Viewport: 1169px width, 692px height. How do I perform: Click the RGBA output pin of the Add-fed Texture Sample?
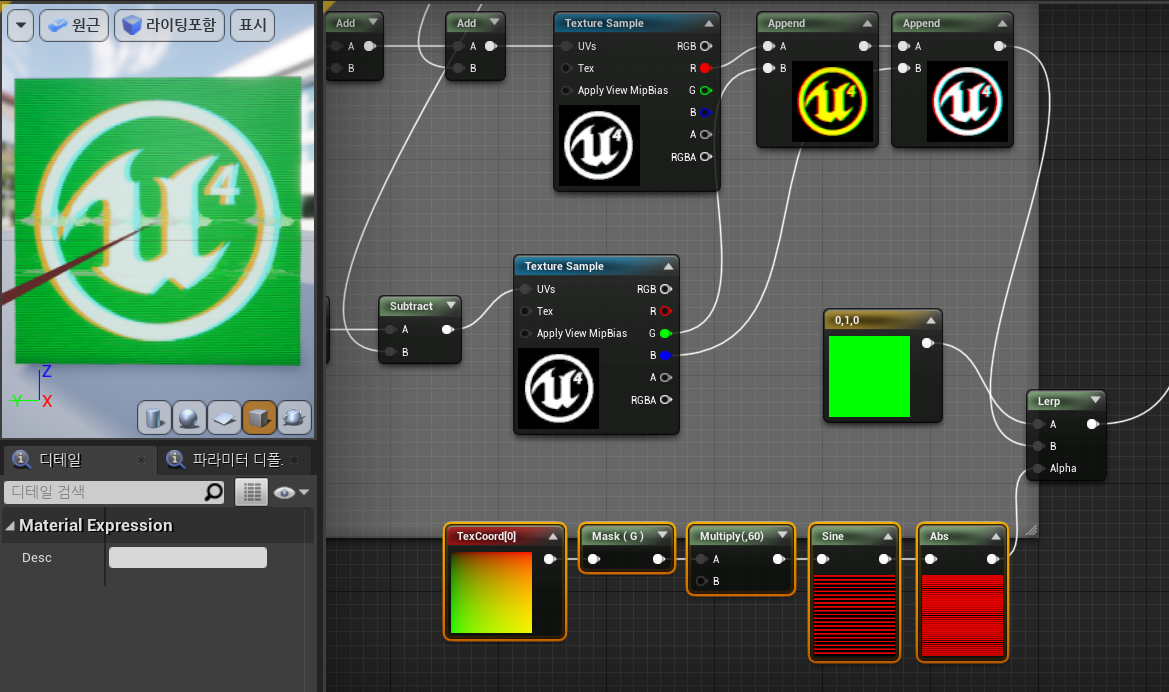pos(705,157)
